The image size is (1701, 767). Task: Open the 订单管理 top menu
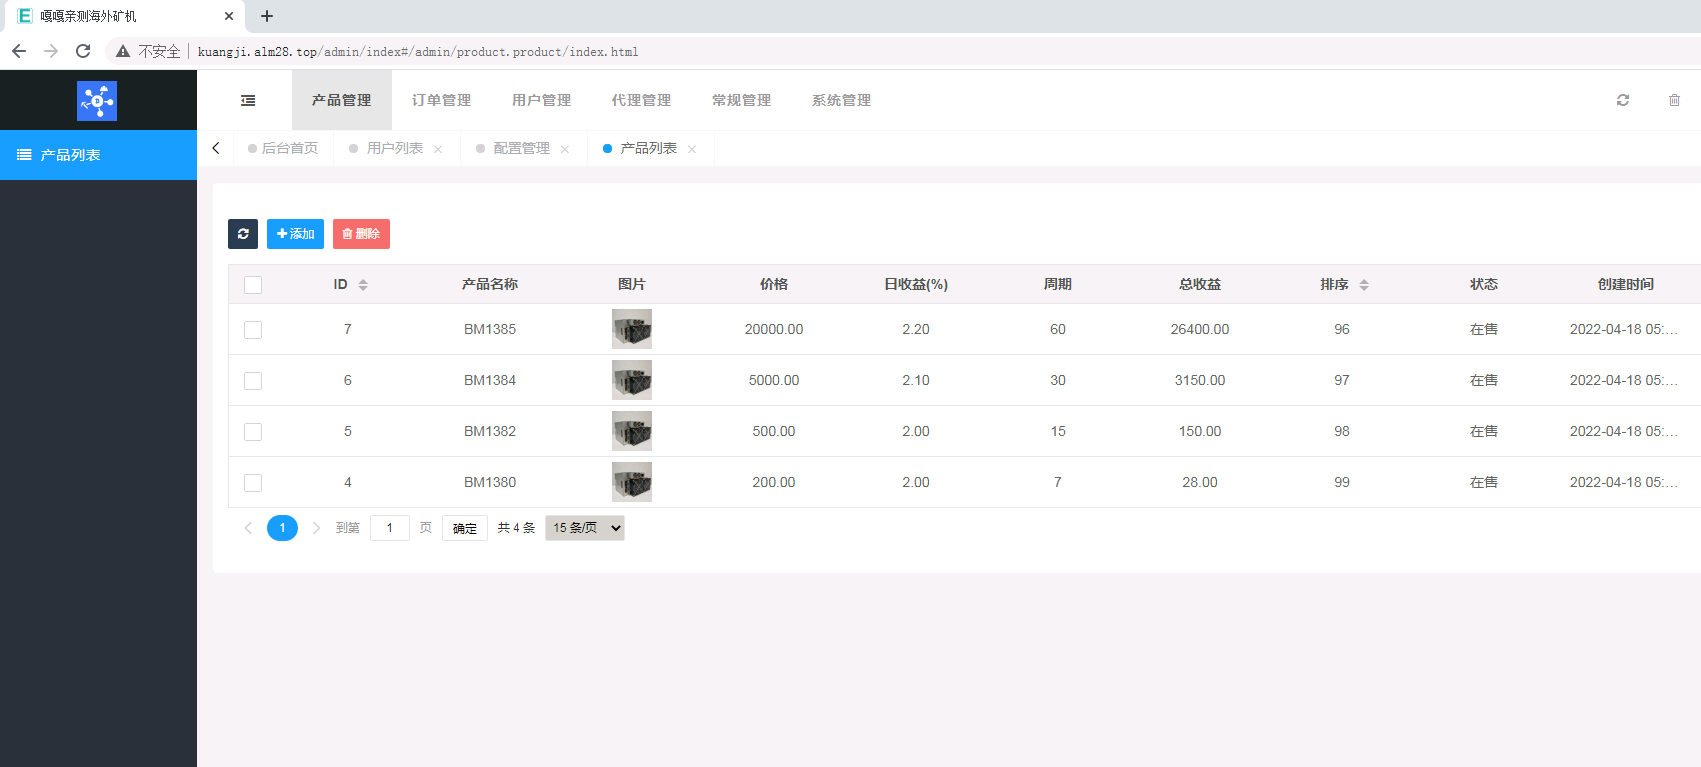click(x=441, y=100)
